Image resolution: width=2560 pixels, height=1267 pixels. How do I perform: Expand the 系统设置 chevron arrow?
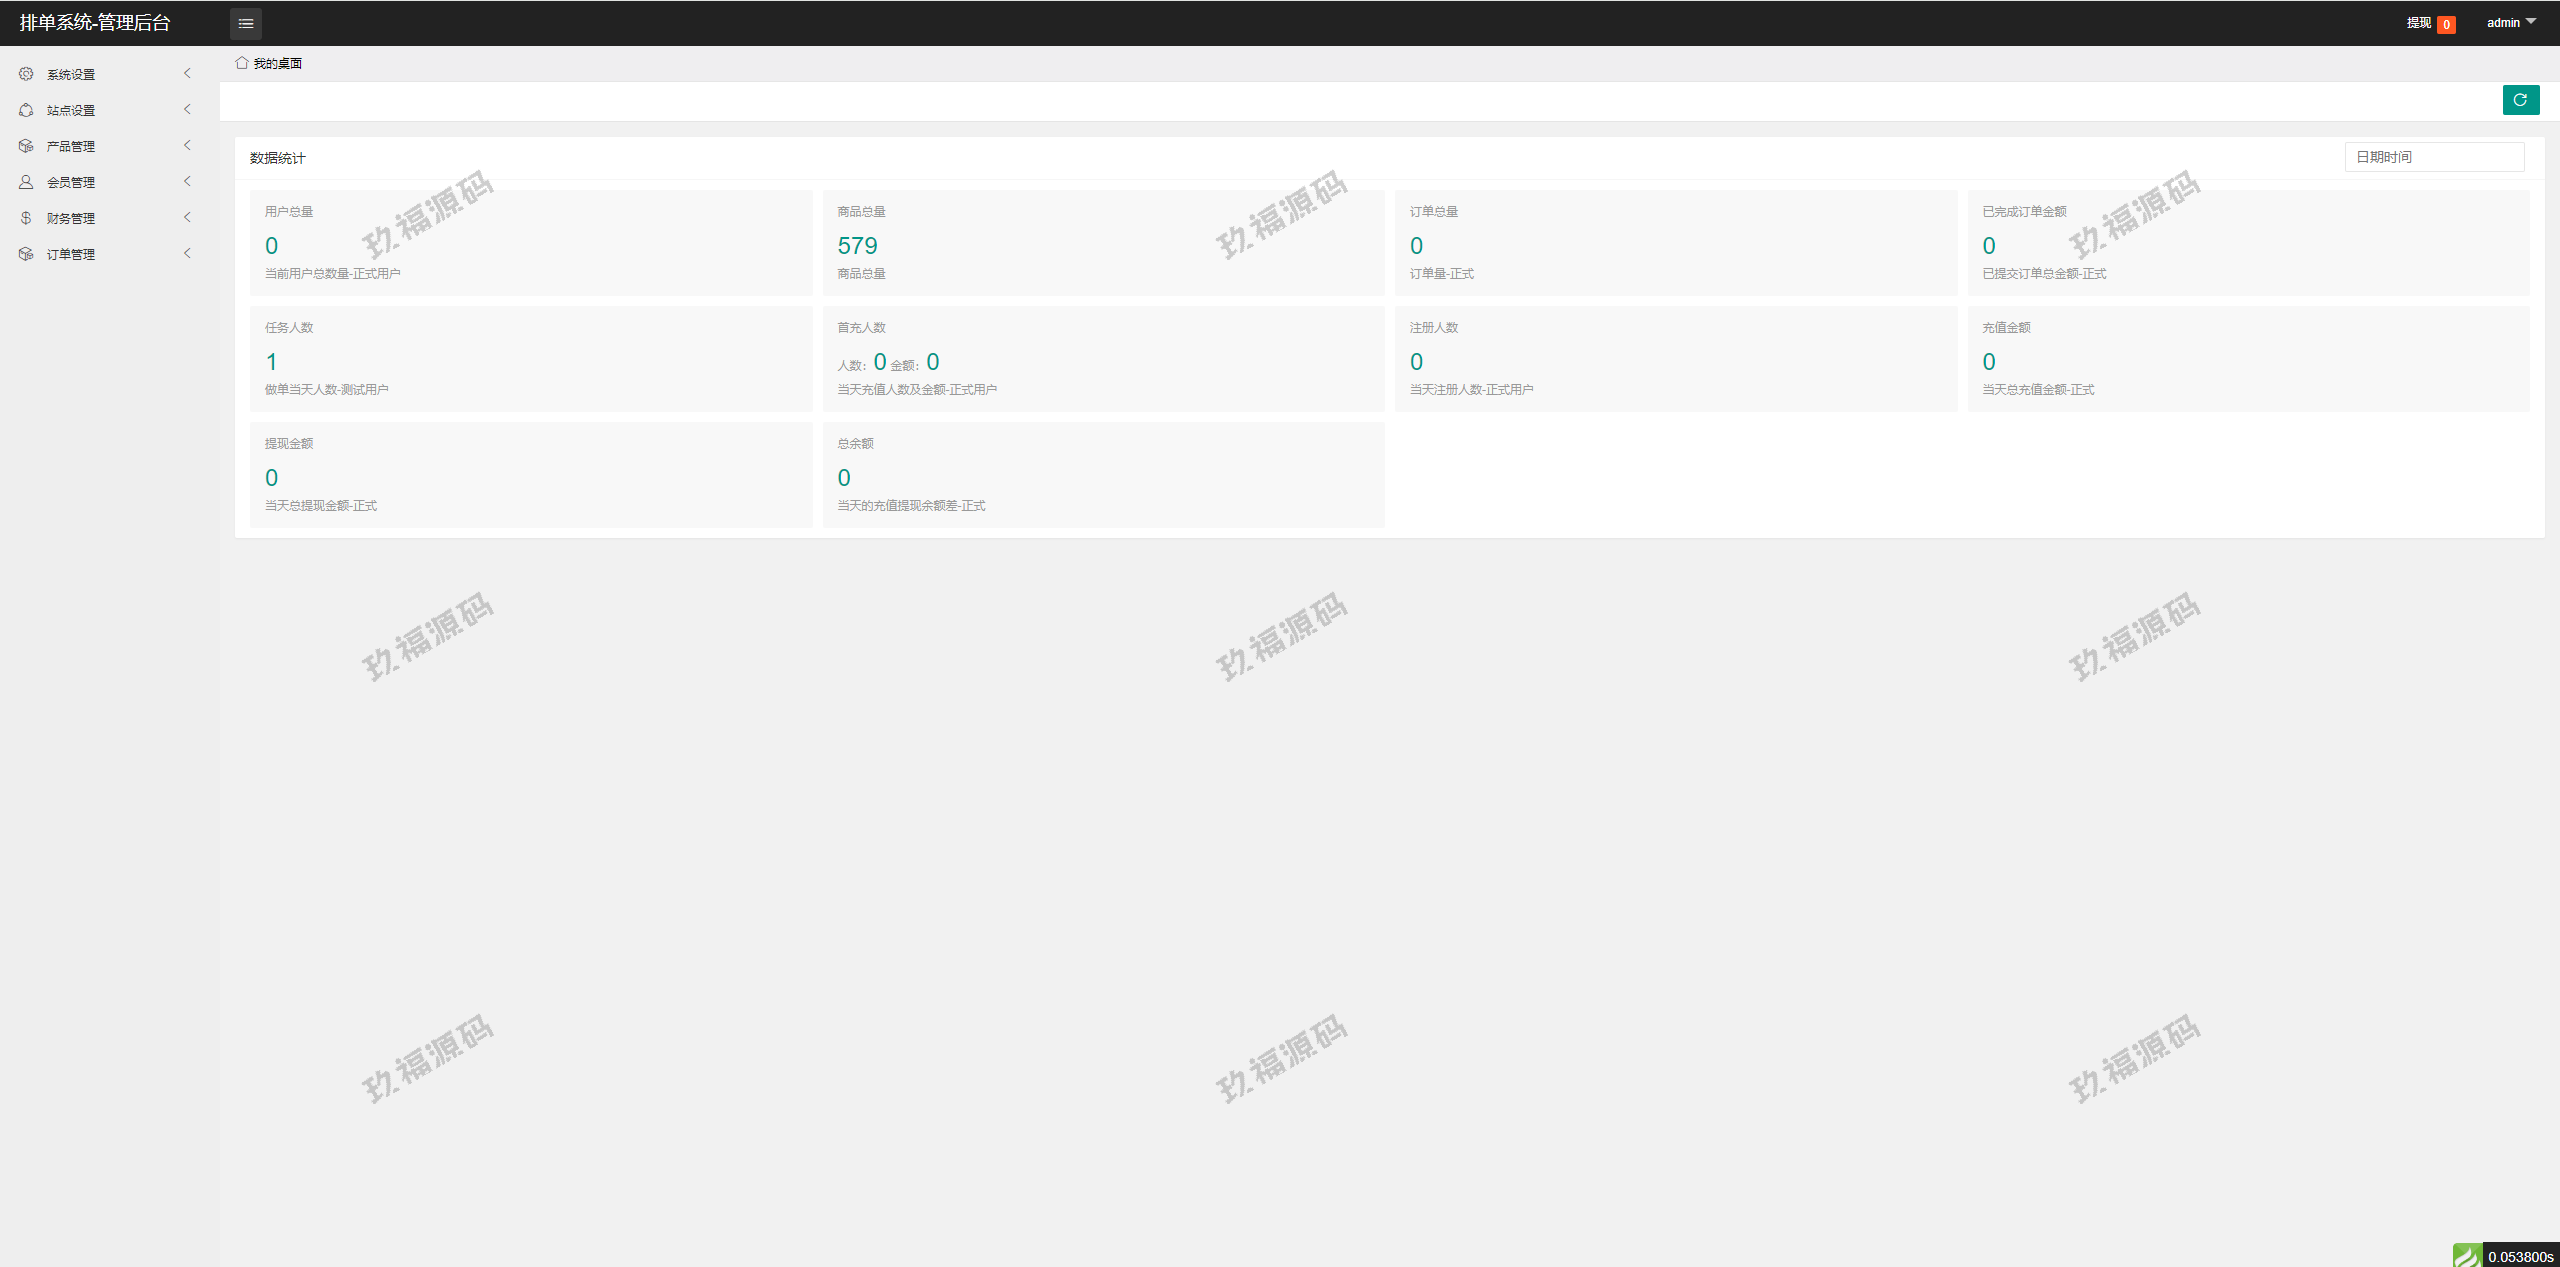187,74
